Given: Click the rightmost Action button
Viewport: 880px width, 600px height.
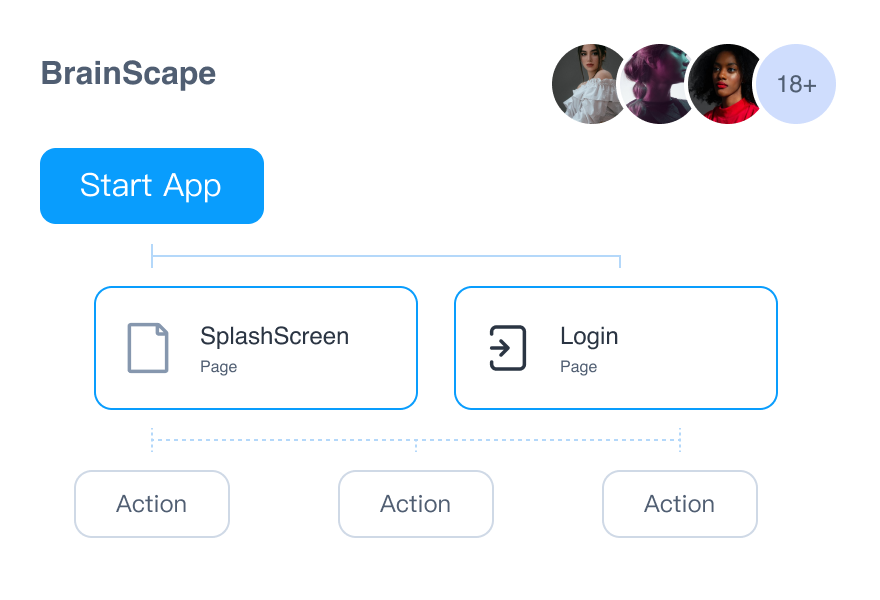Looking at the screenshot, I should pyautogui.click(x=680, y=504).
